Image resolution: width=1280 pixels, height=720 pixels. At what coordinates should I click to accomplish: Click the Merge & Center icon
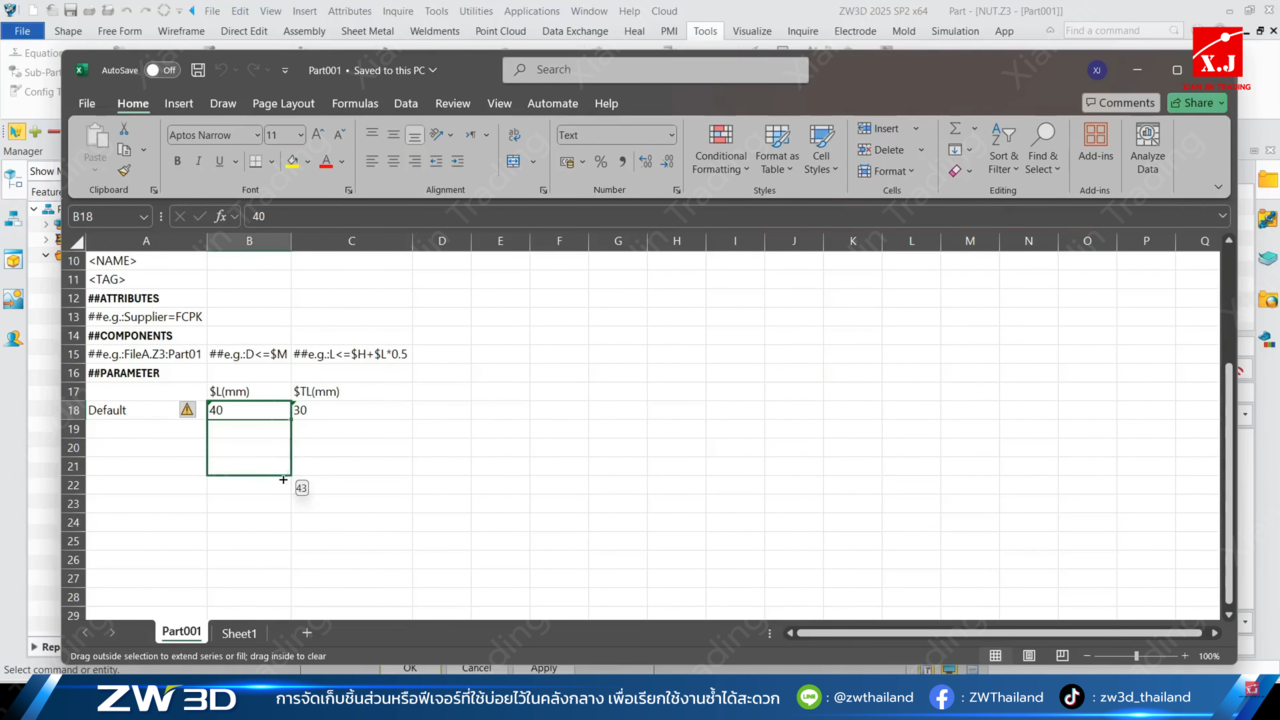click(513, 161)
